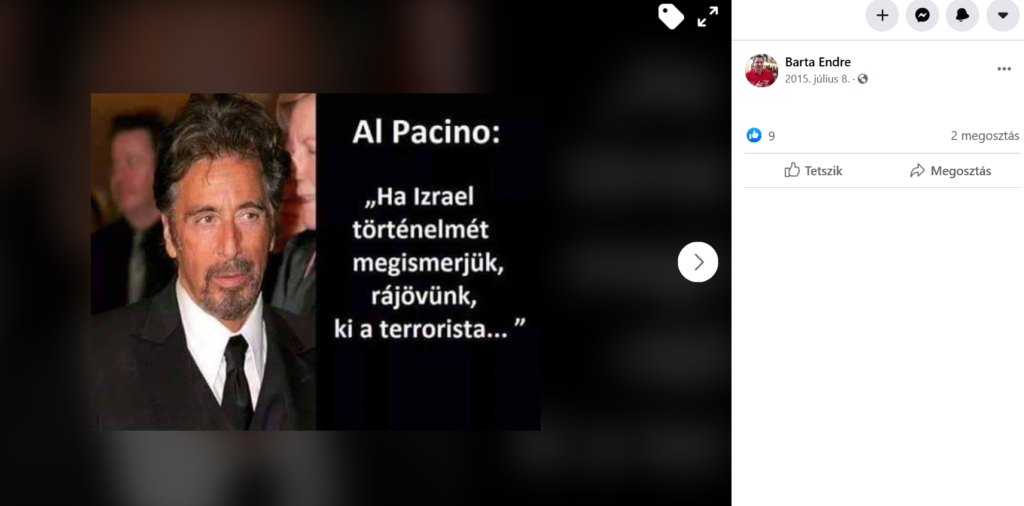The height and width of the screenshot is (506, 1024).
Task: Click the tag photo icon
Action: (671, 16)
